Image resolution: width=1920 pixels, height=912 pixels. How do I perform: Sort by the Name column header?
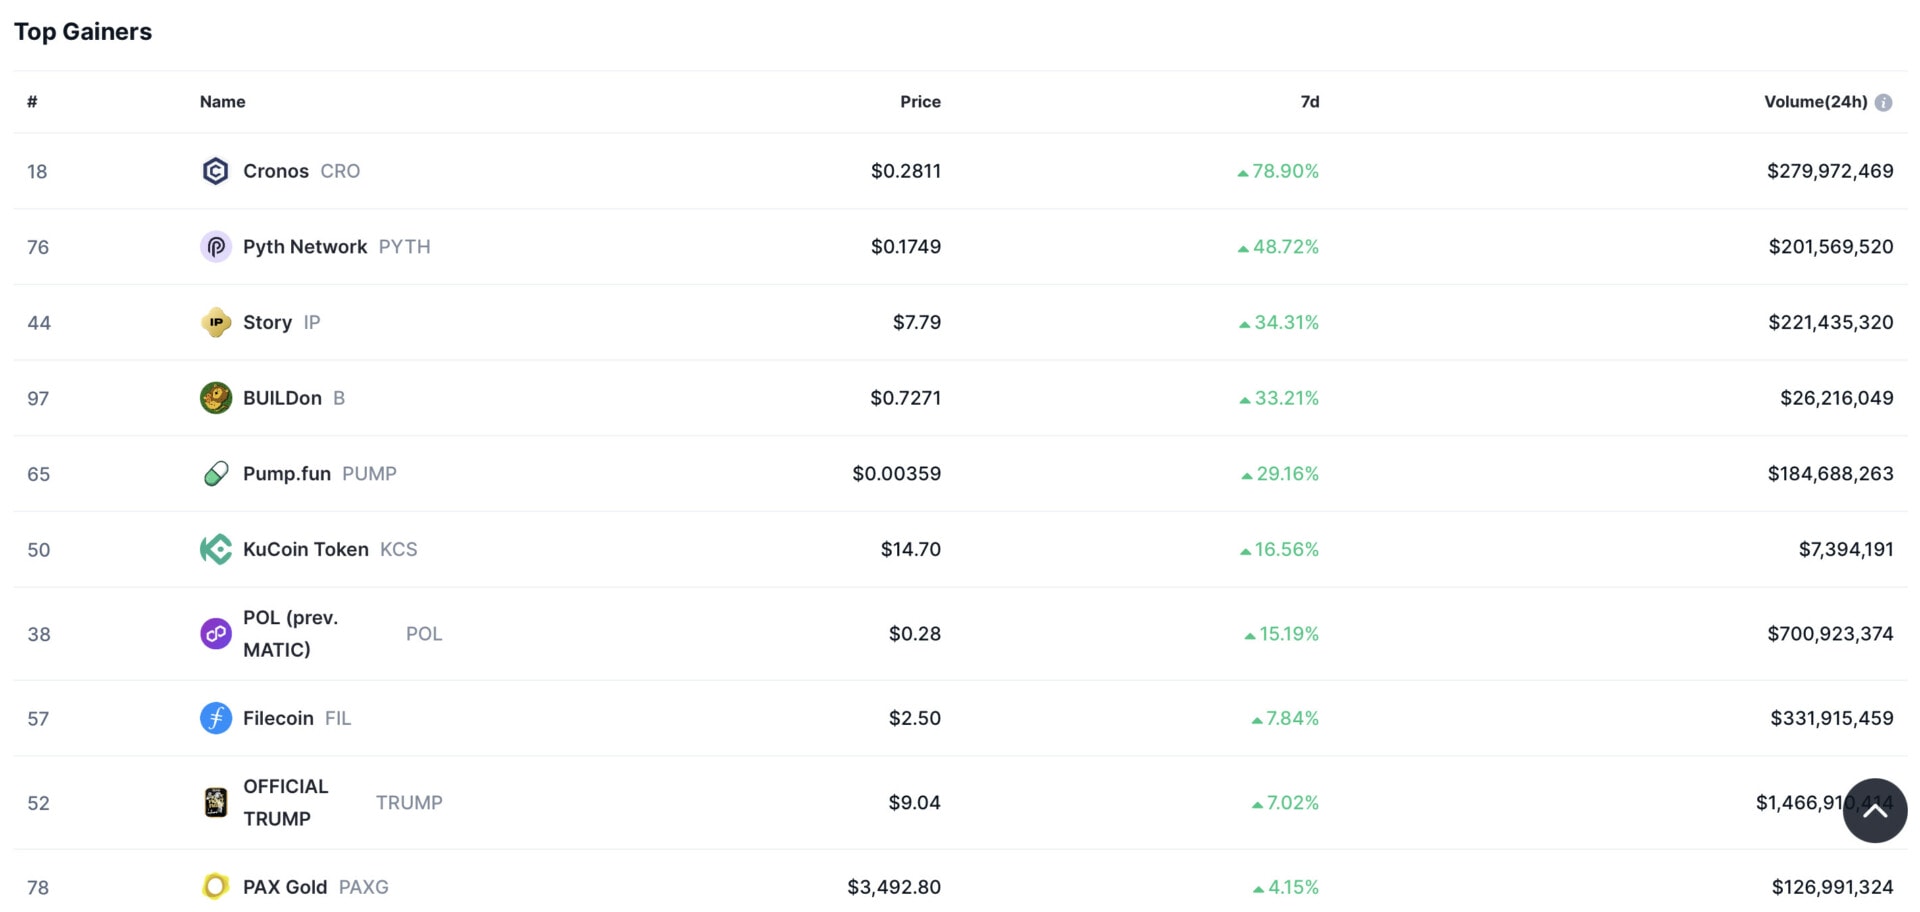coord(222,102)
